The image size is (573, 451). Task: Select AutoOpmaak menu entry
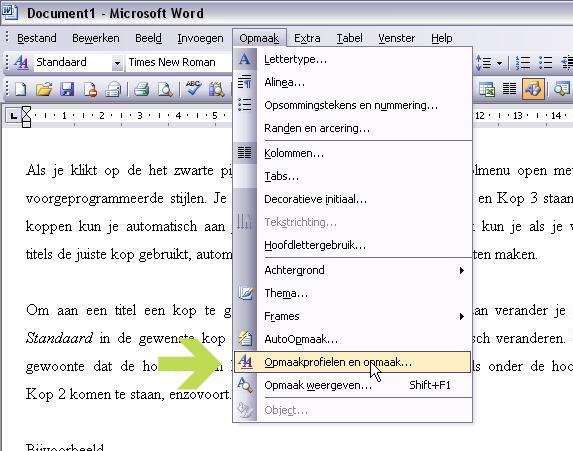(x=353, y=339)
